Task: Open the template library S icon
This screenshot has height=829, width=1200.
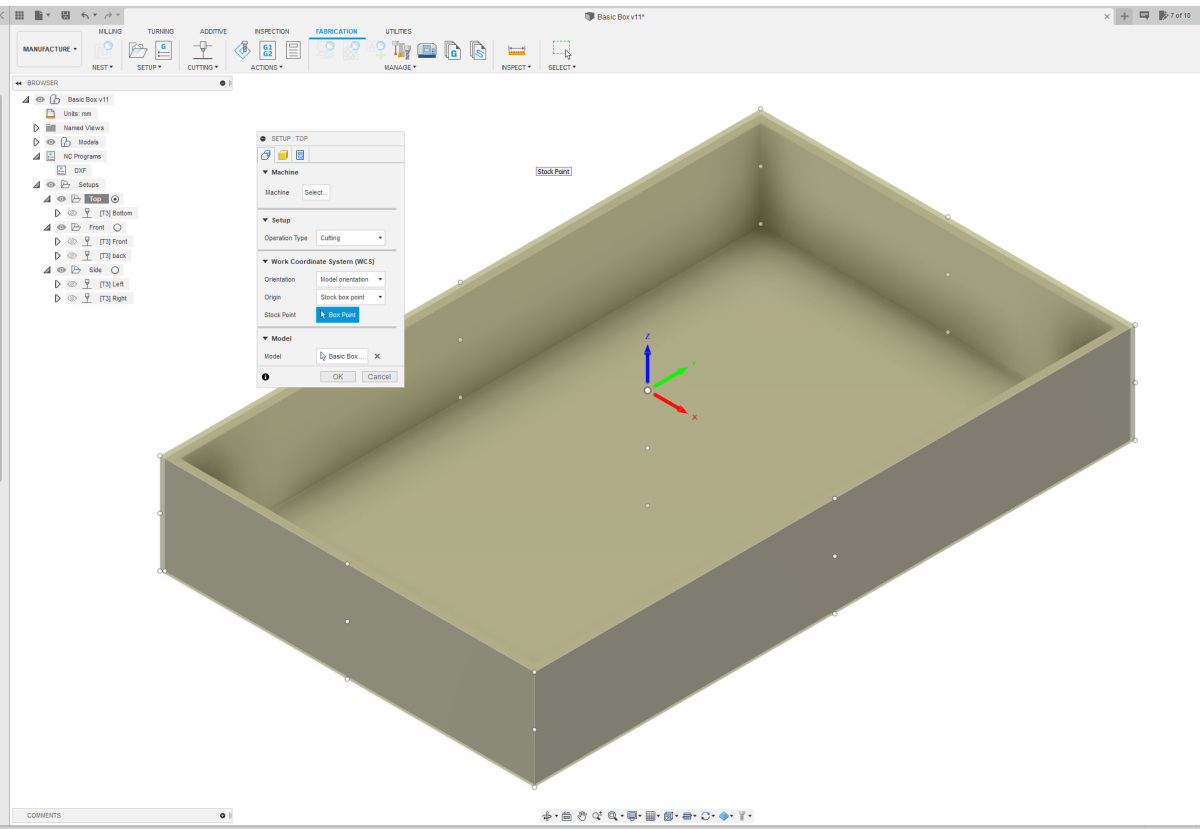Action: (478, 51)
